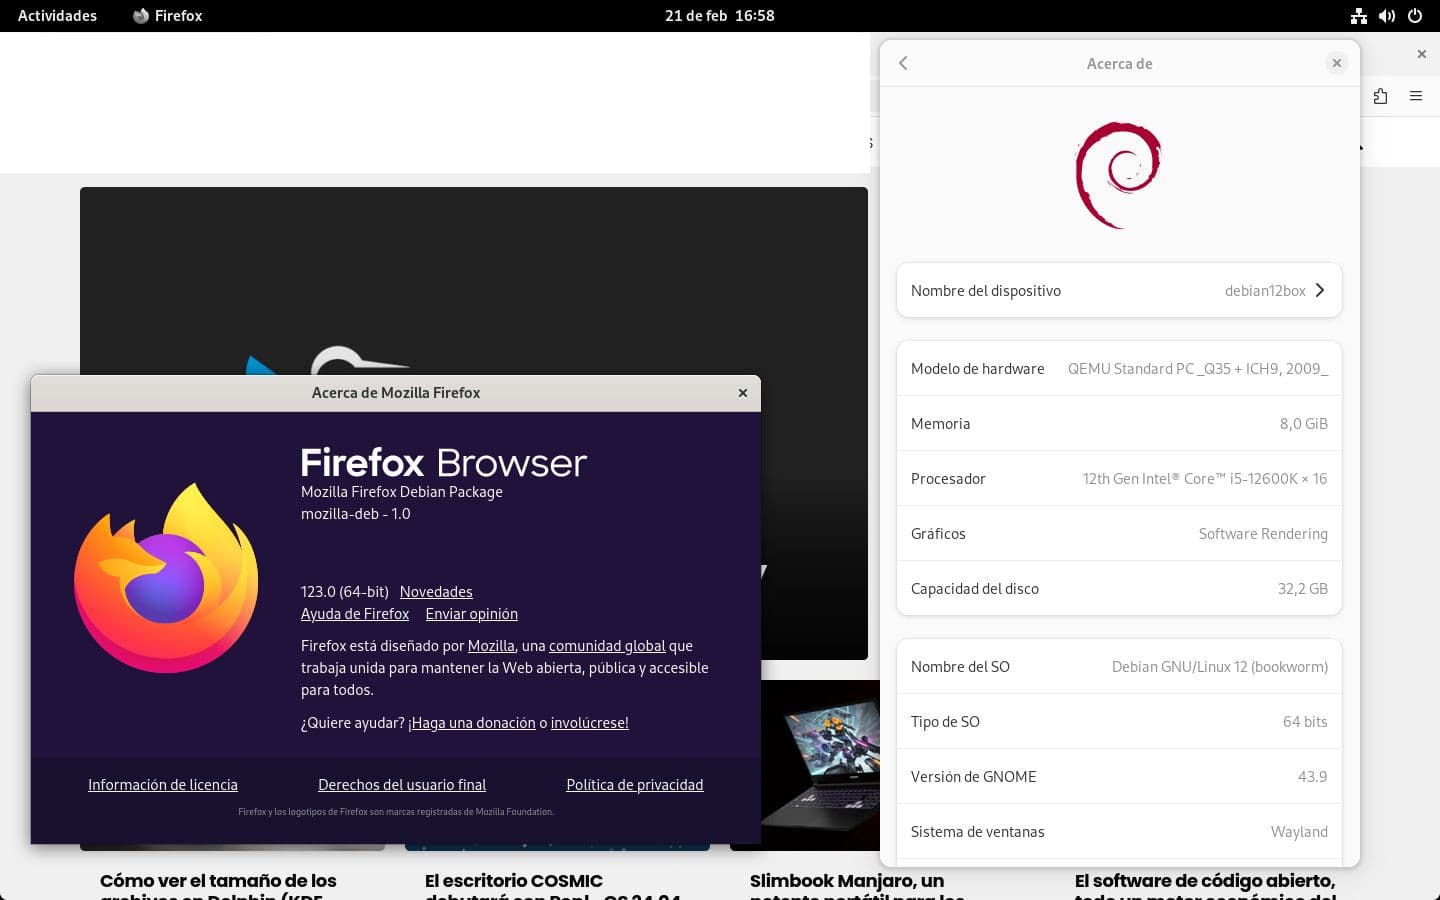This screenshot has width=1440, height=900.
Task: Click the Versión de GNOME 43.9 value
Action: click(x=1312, y=777)
